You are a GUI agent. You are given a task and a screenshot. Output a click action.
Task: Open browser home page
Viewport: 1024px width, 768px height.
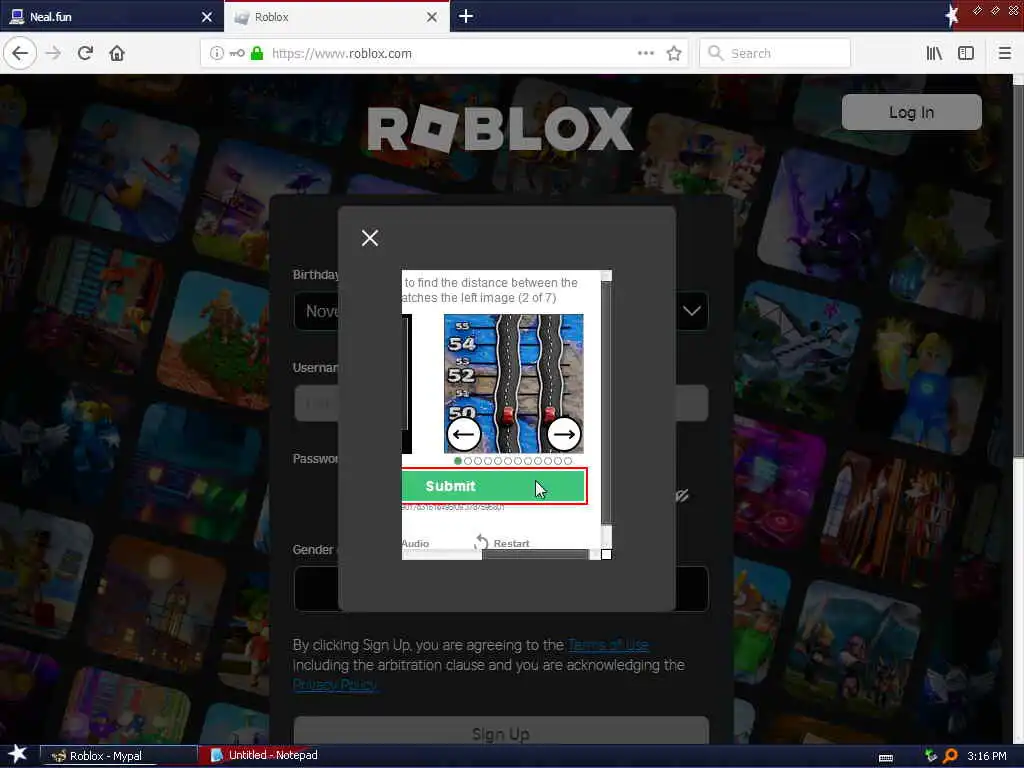point(117,53)
